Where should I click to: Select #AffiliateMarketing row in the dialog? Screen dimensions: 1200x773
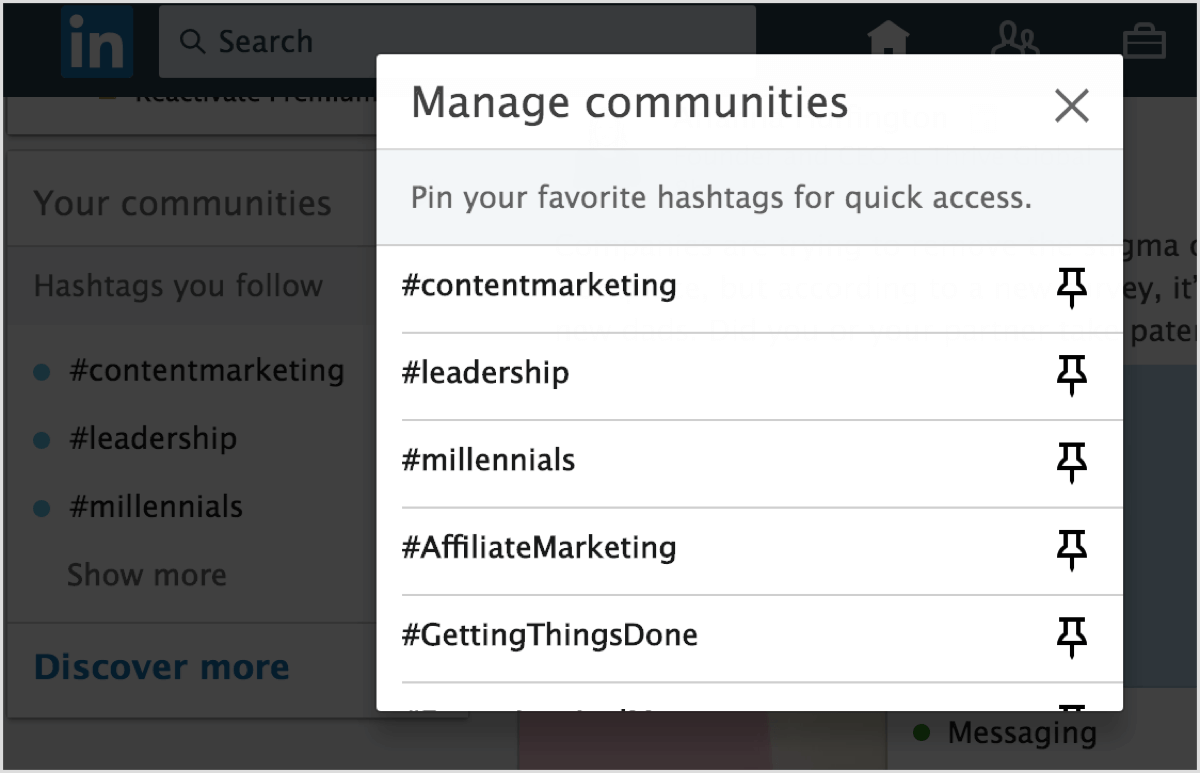click(539, 548)
